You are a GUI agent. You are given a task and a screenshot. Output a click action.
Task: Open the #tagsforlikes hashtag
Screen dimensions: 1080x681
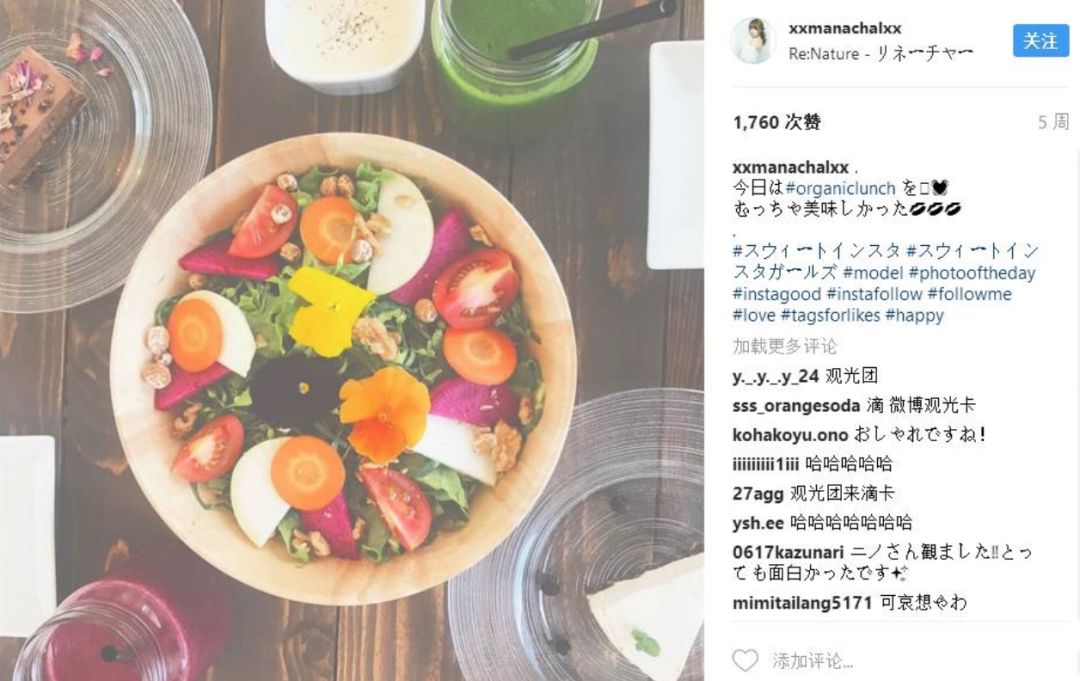tap(830, 315)
